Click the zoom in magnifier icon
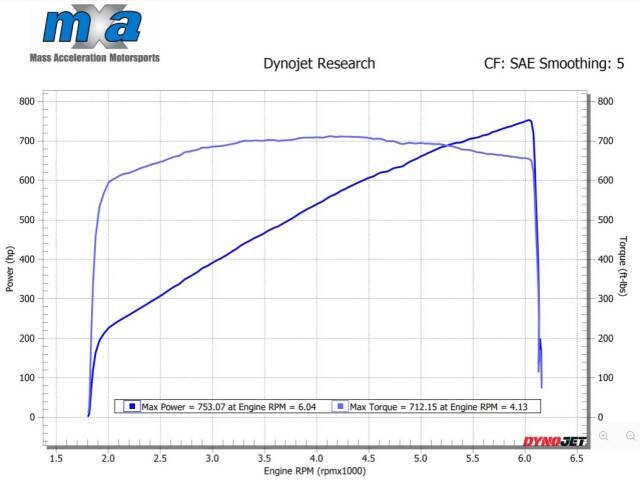 (x=604, y=436)
